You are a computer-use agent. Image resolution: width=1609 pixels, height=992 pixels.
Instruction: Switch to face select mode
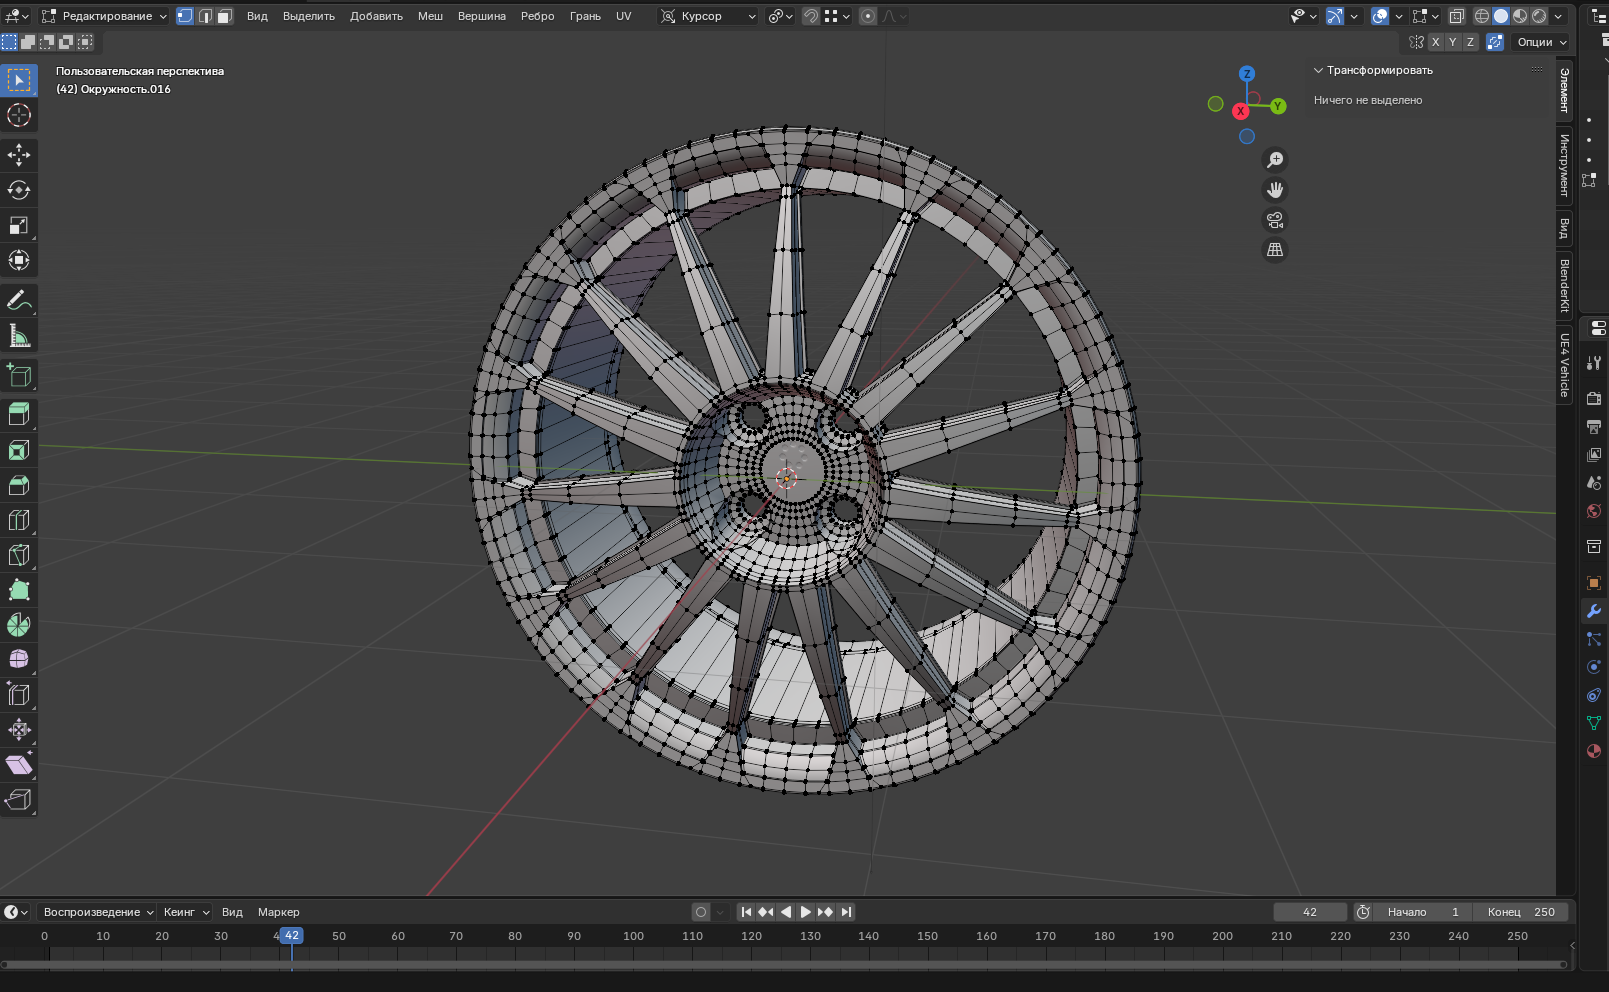click(225, 16)
